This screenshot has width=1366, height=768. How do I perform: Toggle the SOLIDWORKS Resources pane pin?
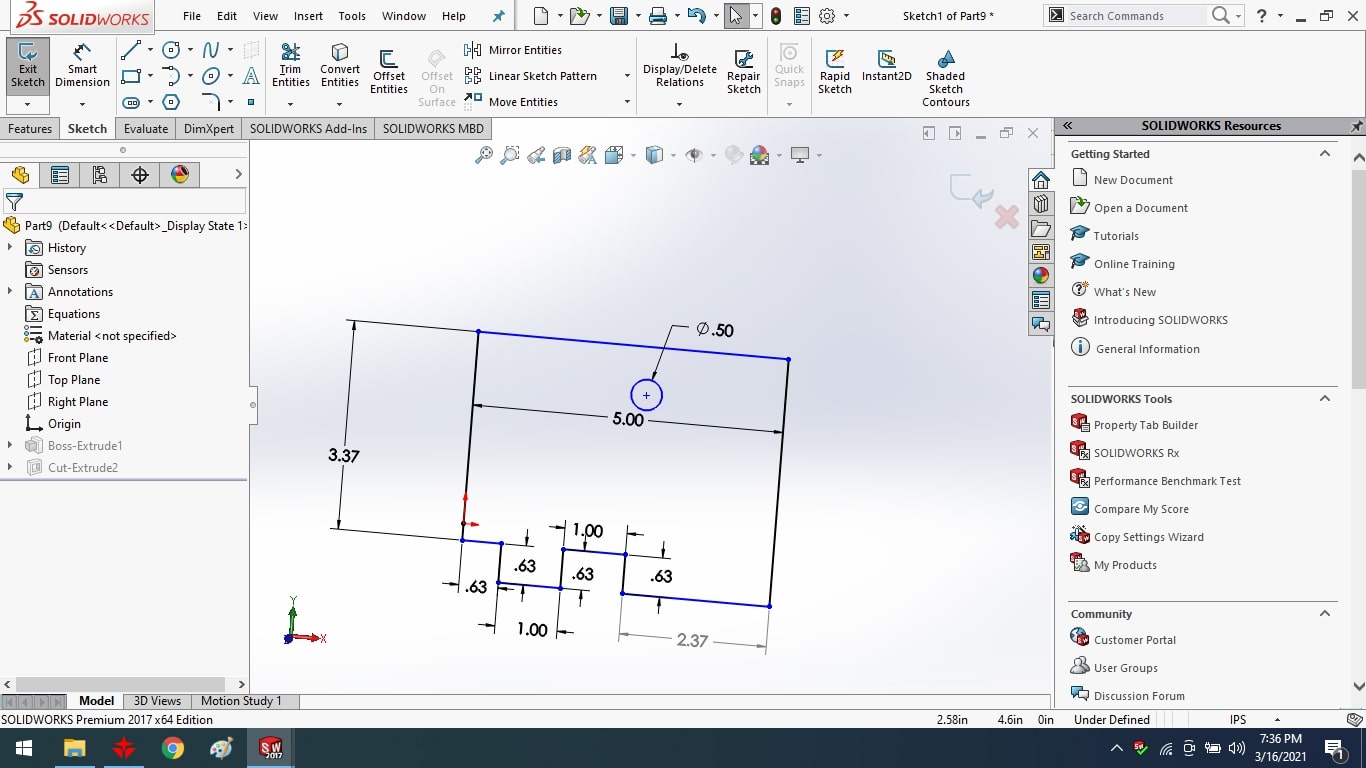coord(1357,126)
